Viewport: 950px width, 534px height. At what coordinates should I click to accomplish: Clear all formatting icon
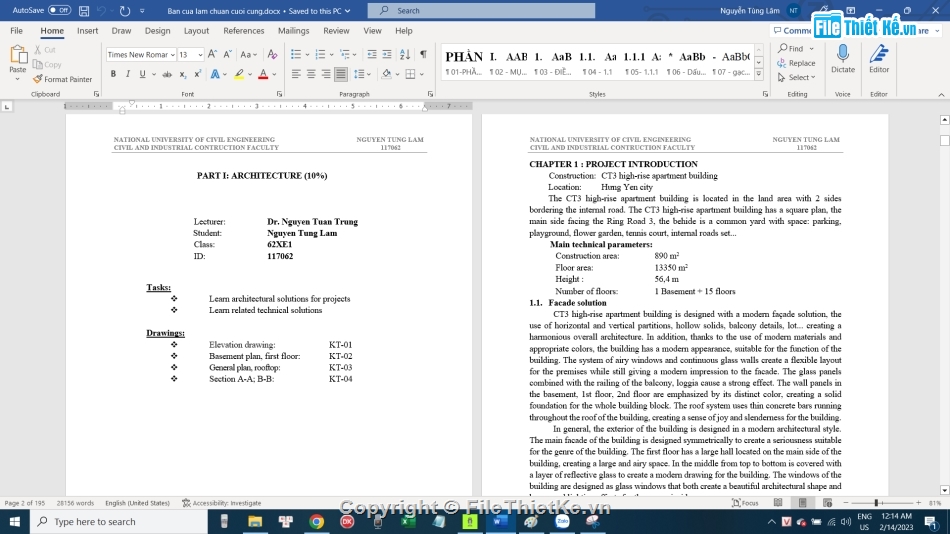pyautogui.click(x=273, y=55)
